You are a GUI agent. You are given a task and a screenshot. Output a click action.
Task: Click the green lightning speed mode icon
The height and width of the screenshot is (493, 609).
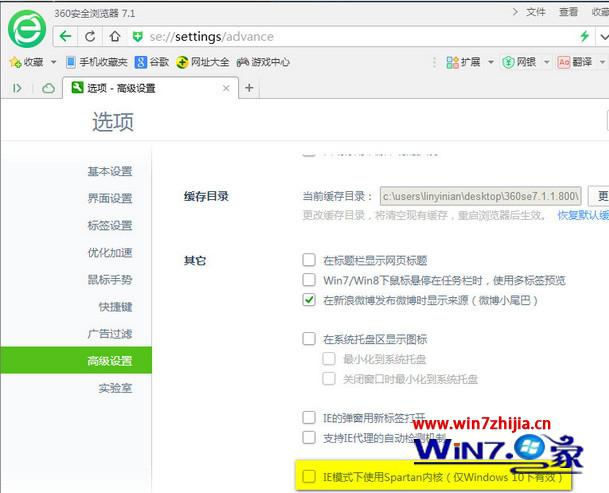(x=585, y=36)
